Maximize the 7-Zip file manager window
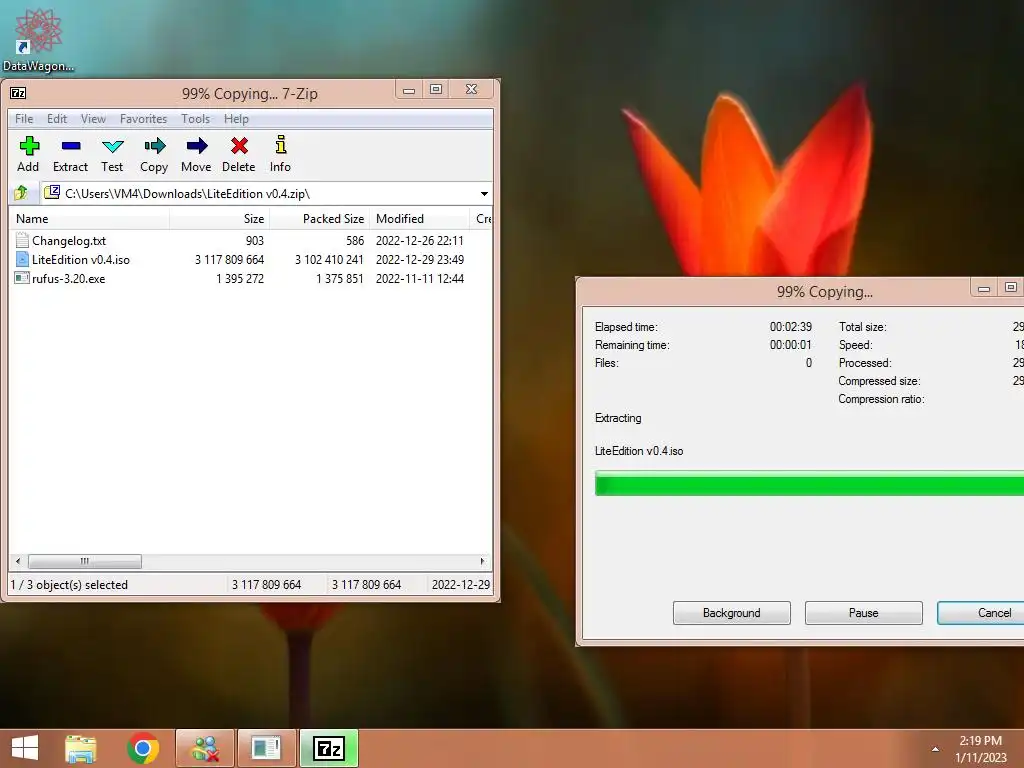Viewport: 1024px width, 768px height. point(436,89)
